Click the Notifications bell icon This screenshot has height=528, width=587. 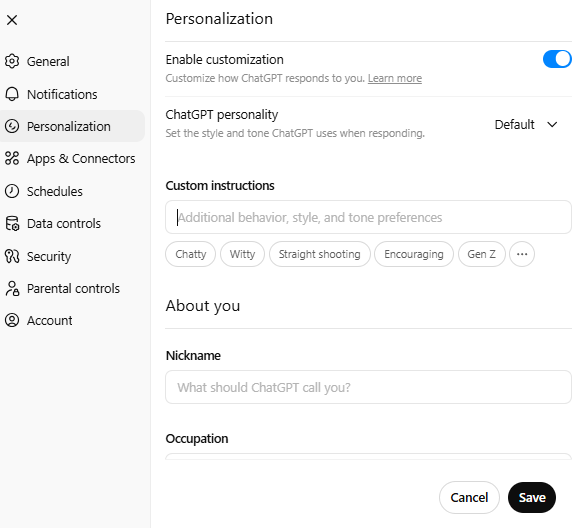12,94
